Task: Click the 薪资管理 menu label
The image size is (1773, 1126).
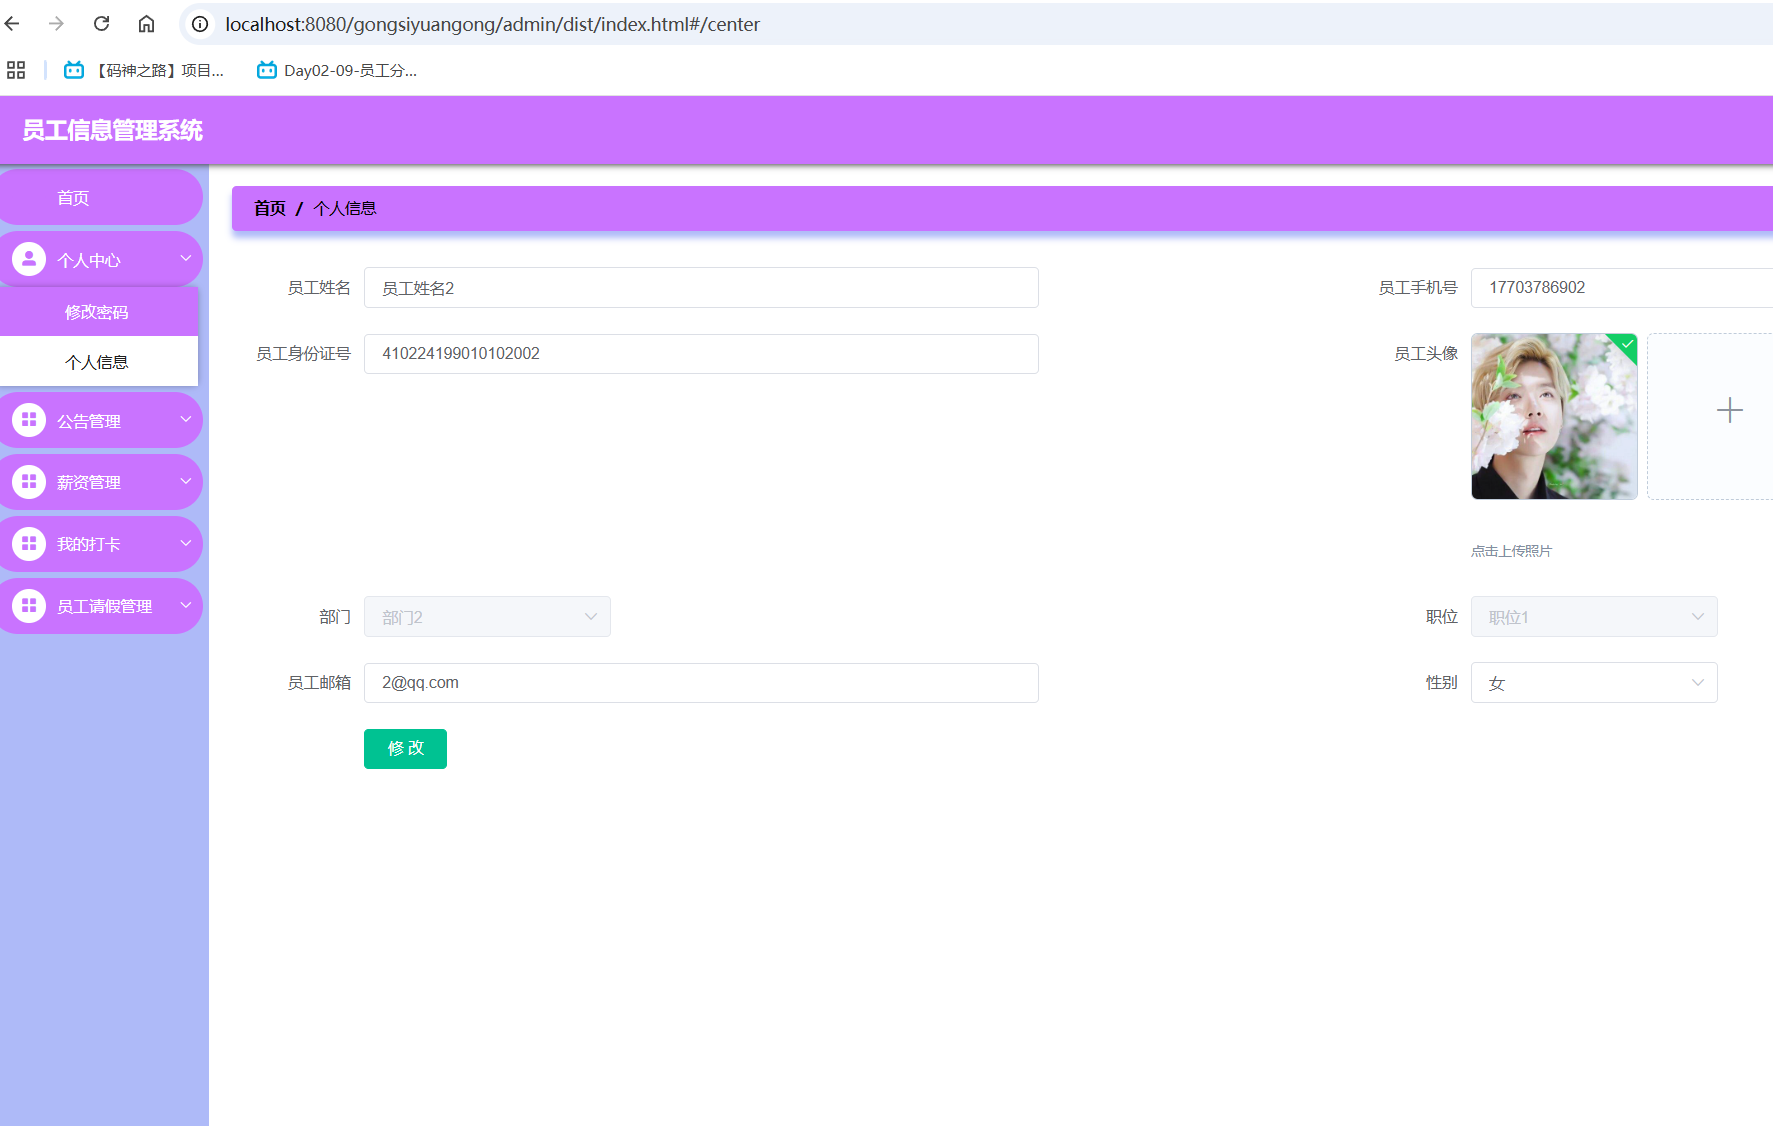Action: pyautogui.click(x=89, y=483)
